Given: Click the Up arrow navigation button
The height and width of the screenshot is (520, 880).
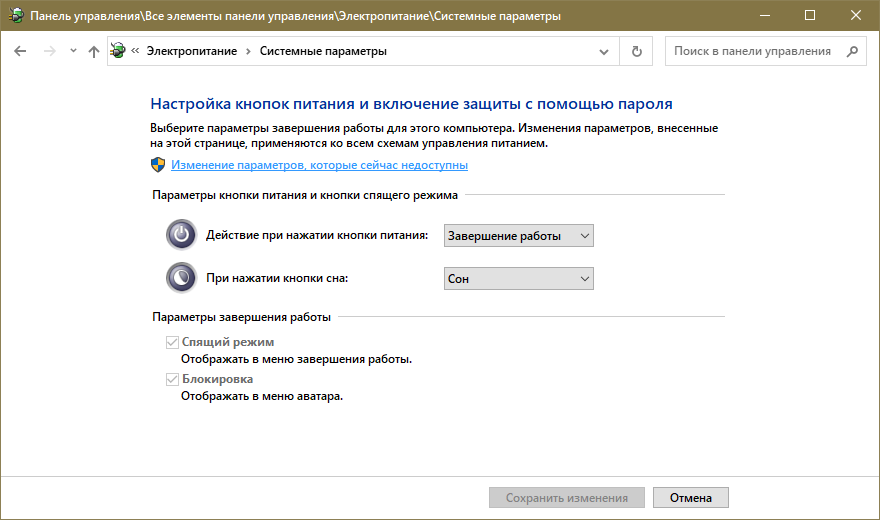Looking at the screenshot, I should 94,51.
